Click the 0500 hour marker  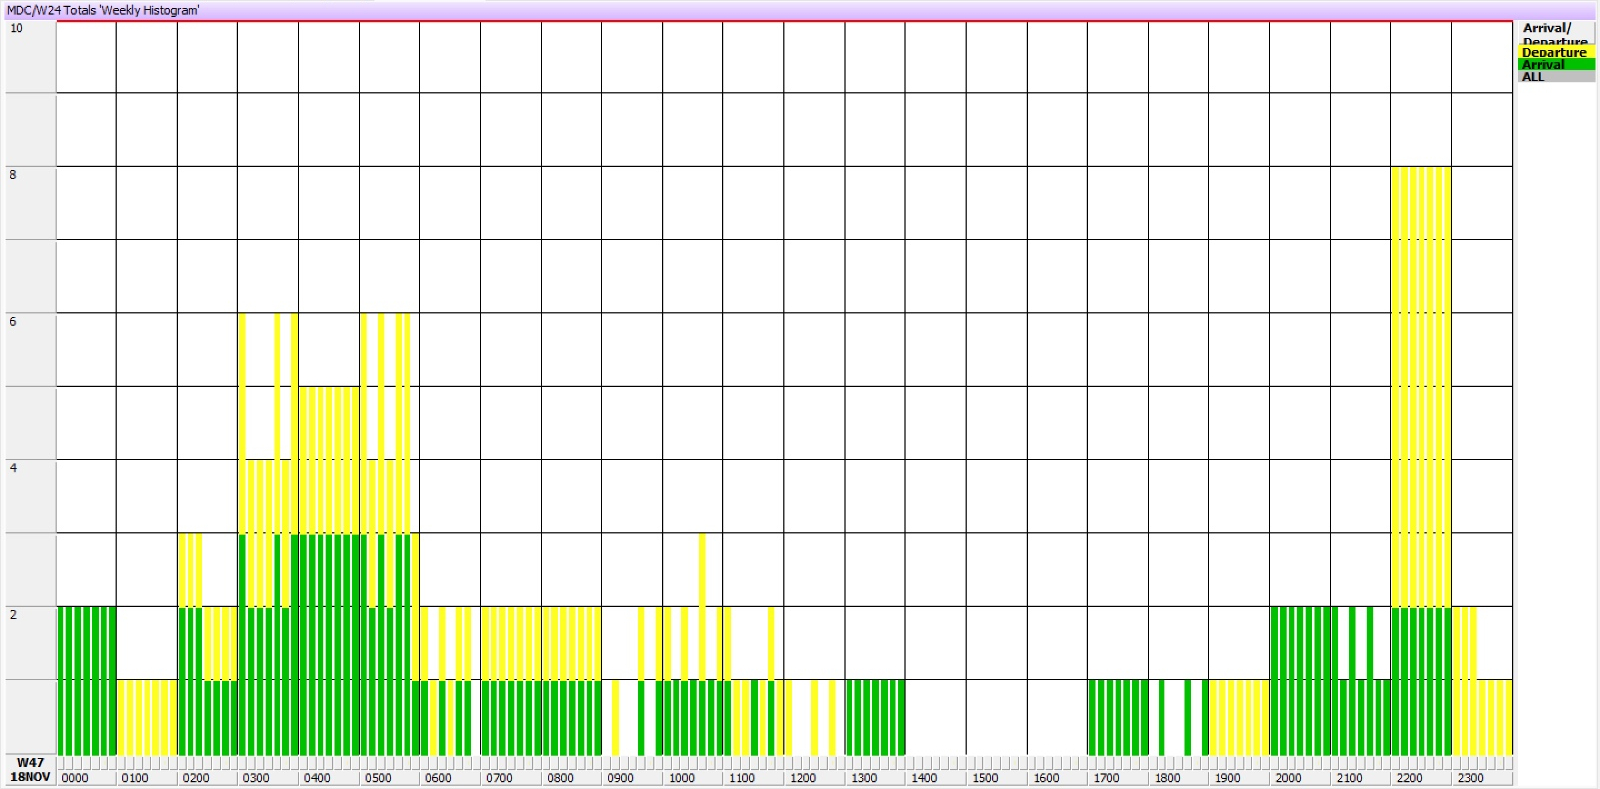click(378, 778)
